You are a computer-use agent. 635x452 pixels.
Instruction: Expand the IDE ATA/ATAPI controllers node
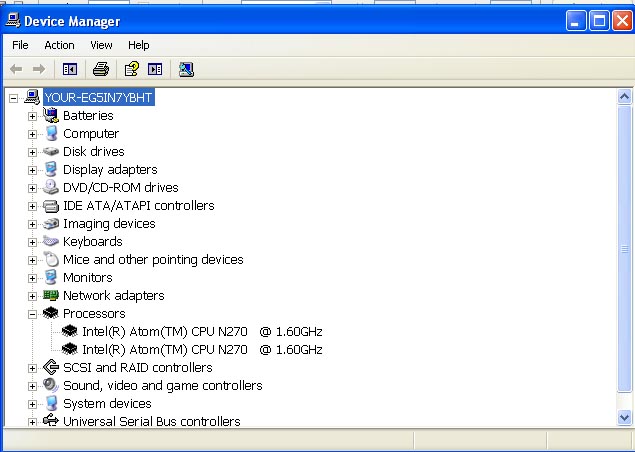[x=32, y=206]
